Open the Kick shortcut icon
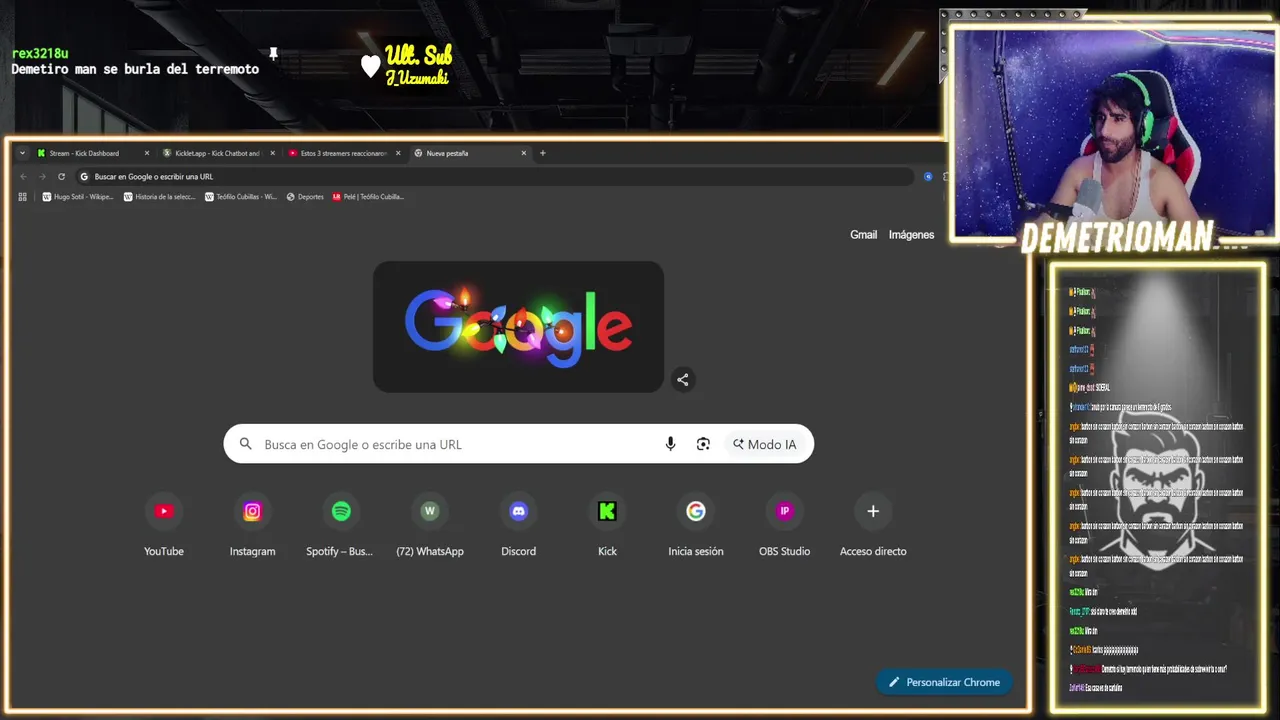 [607, 511]
